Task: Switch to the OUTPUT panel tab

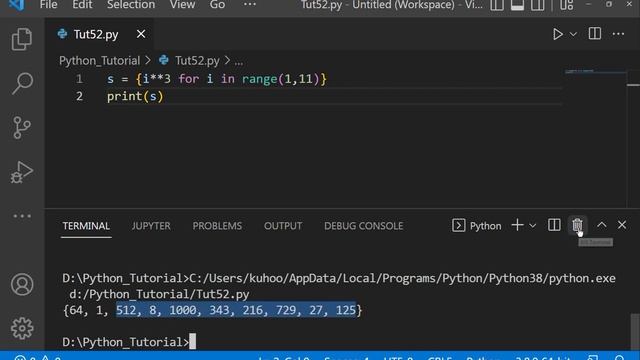Action: [283, 226]
